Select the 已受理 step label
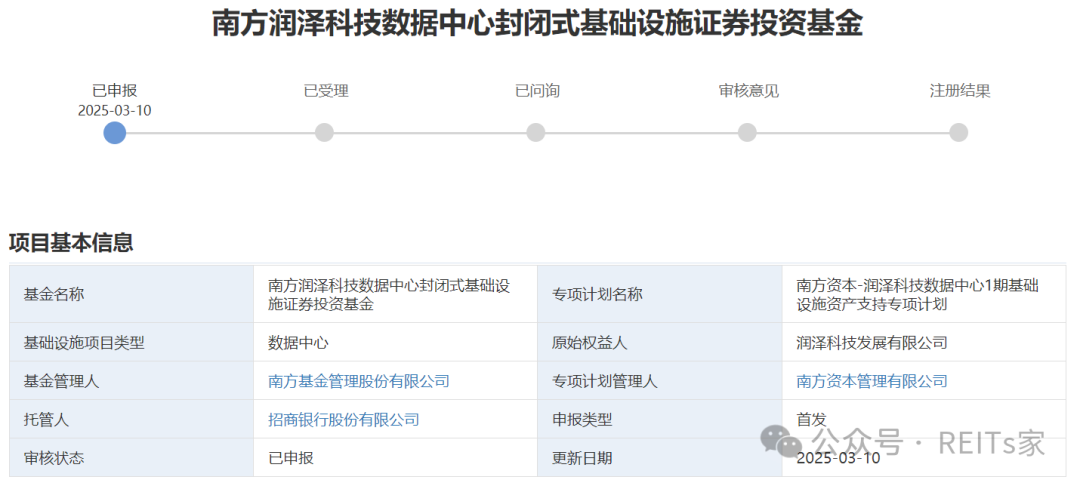 (326, 90)
